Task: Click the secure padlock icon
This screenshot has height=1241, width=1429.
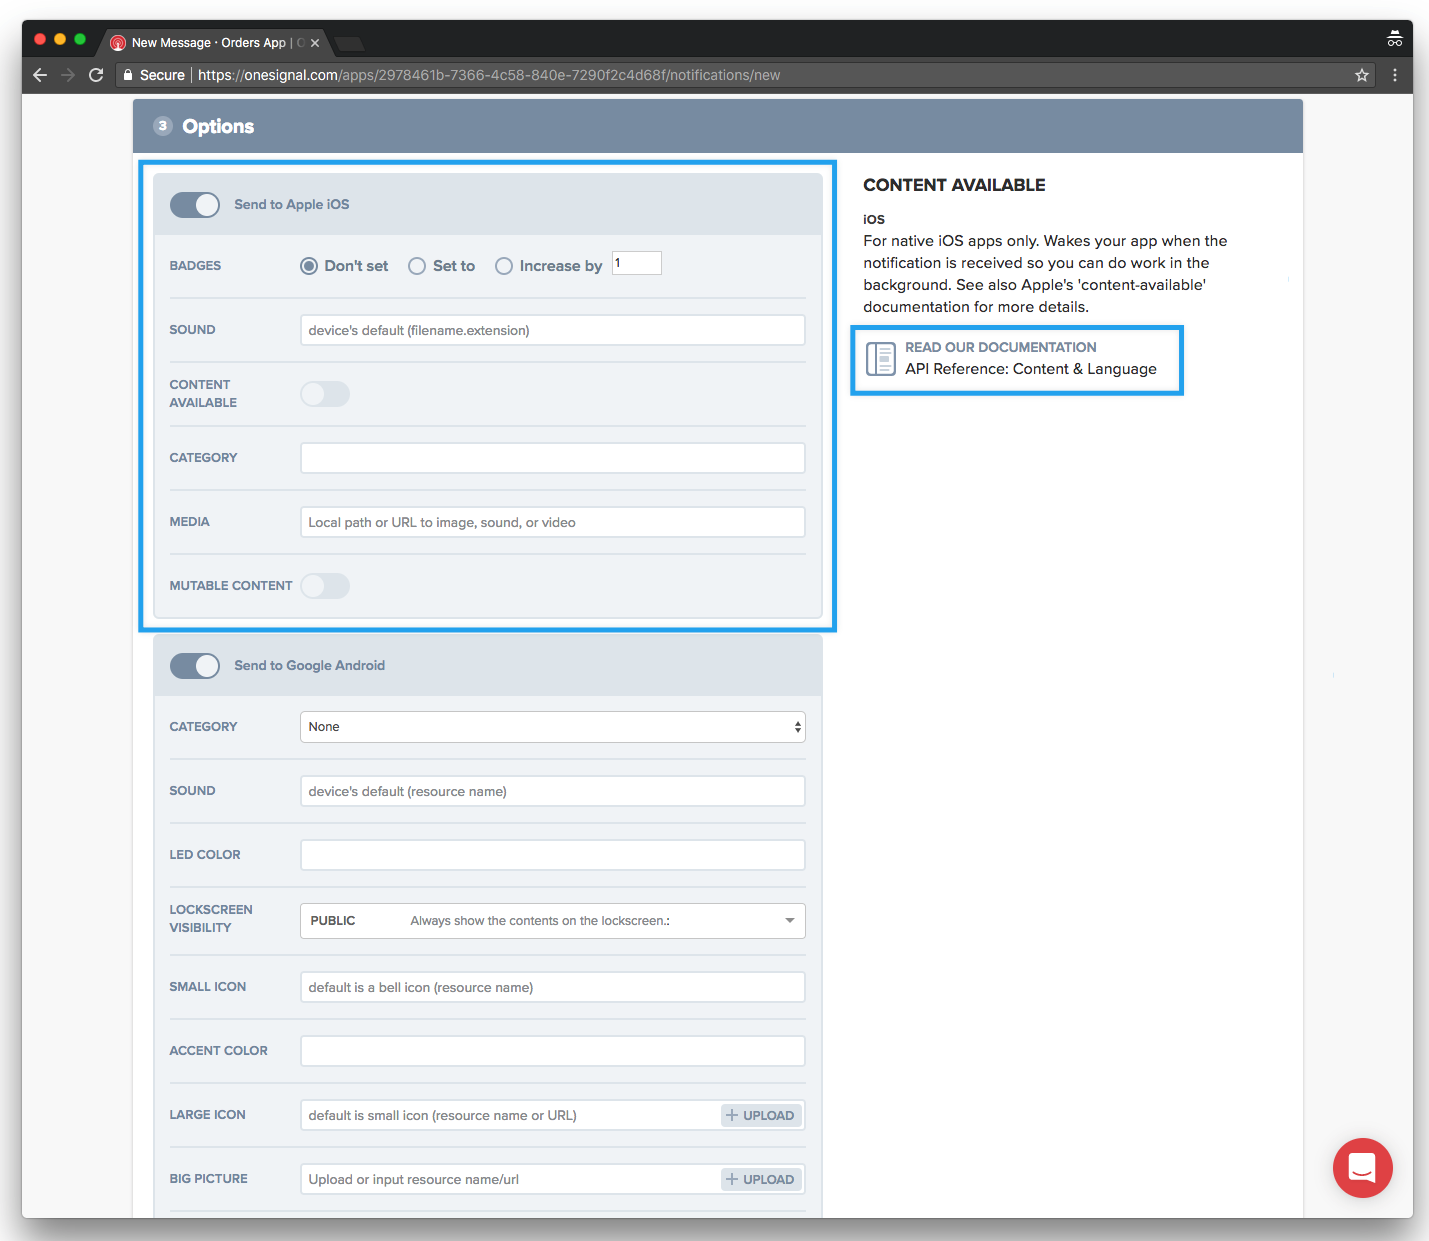Action: [127, 75]
